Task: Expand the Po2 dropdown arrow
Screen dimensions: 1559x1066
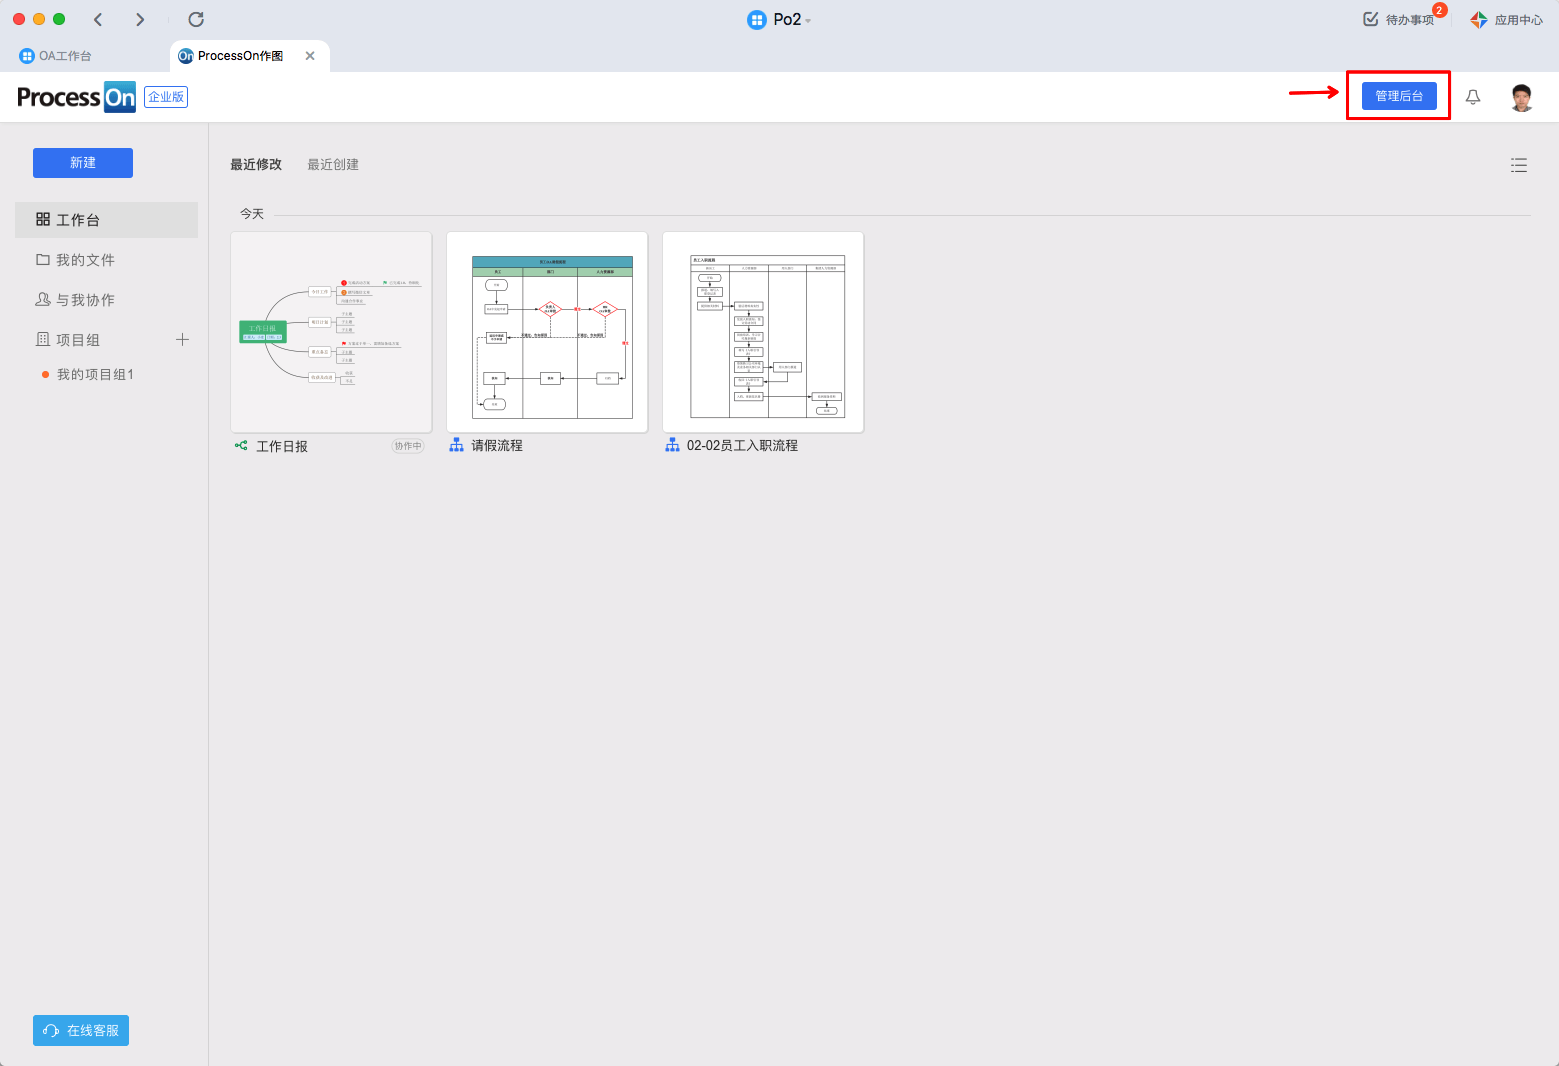Action: (808, 20)
